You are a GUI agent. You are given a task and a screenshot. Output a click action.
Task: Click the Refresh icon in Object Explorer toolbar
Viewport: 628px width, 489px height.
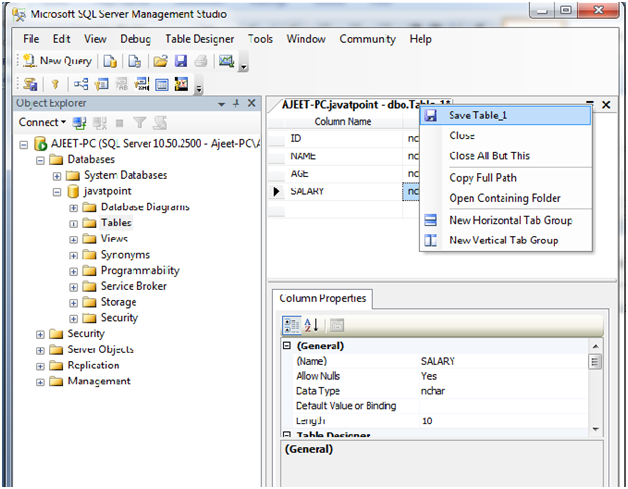pyautogui.click(x=160, y=123)
